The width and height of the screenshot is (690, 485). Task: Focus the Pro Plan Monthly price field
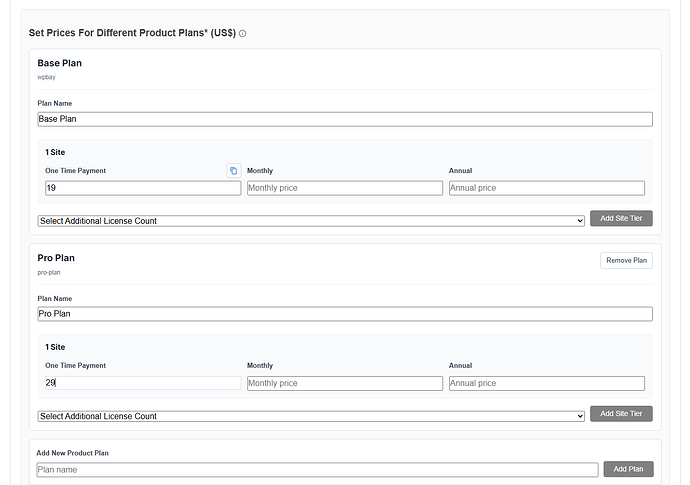pos(345,383)
